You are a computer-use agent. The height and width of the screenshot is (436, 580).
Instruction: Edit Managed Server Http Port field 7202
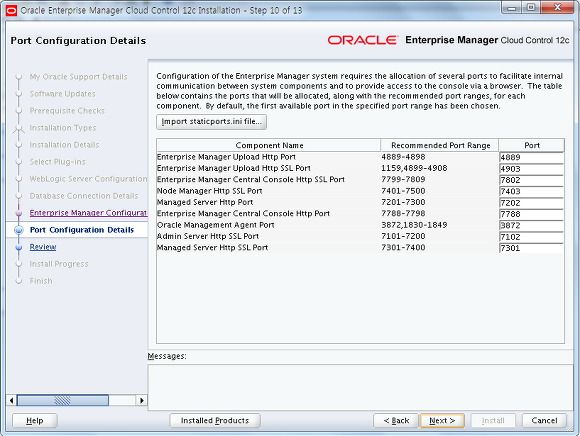[x=531, y=203]
